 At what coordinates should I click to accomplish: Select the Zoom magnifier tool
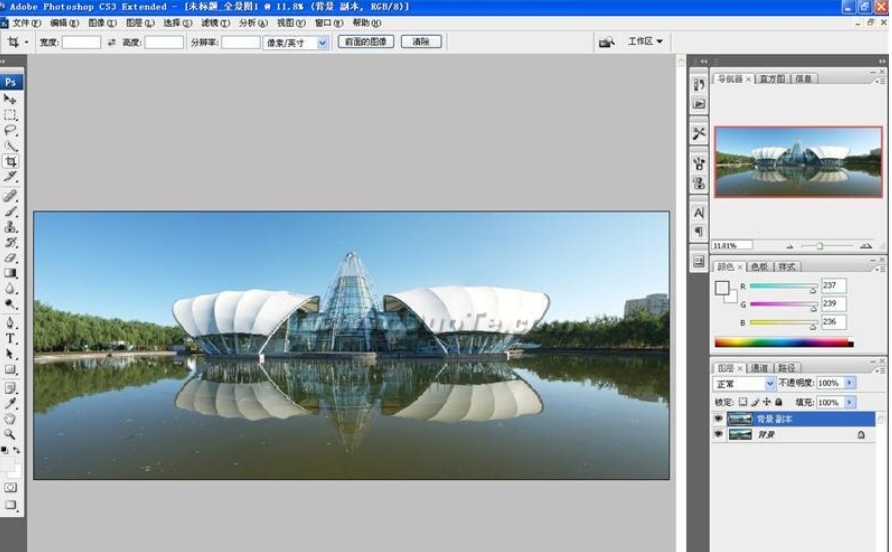click(11, 435)
